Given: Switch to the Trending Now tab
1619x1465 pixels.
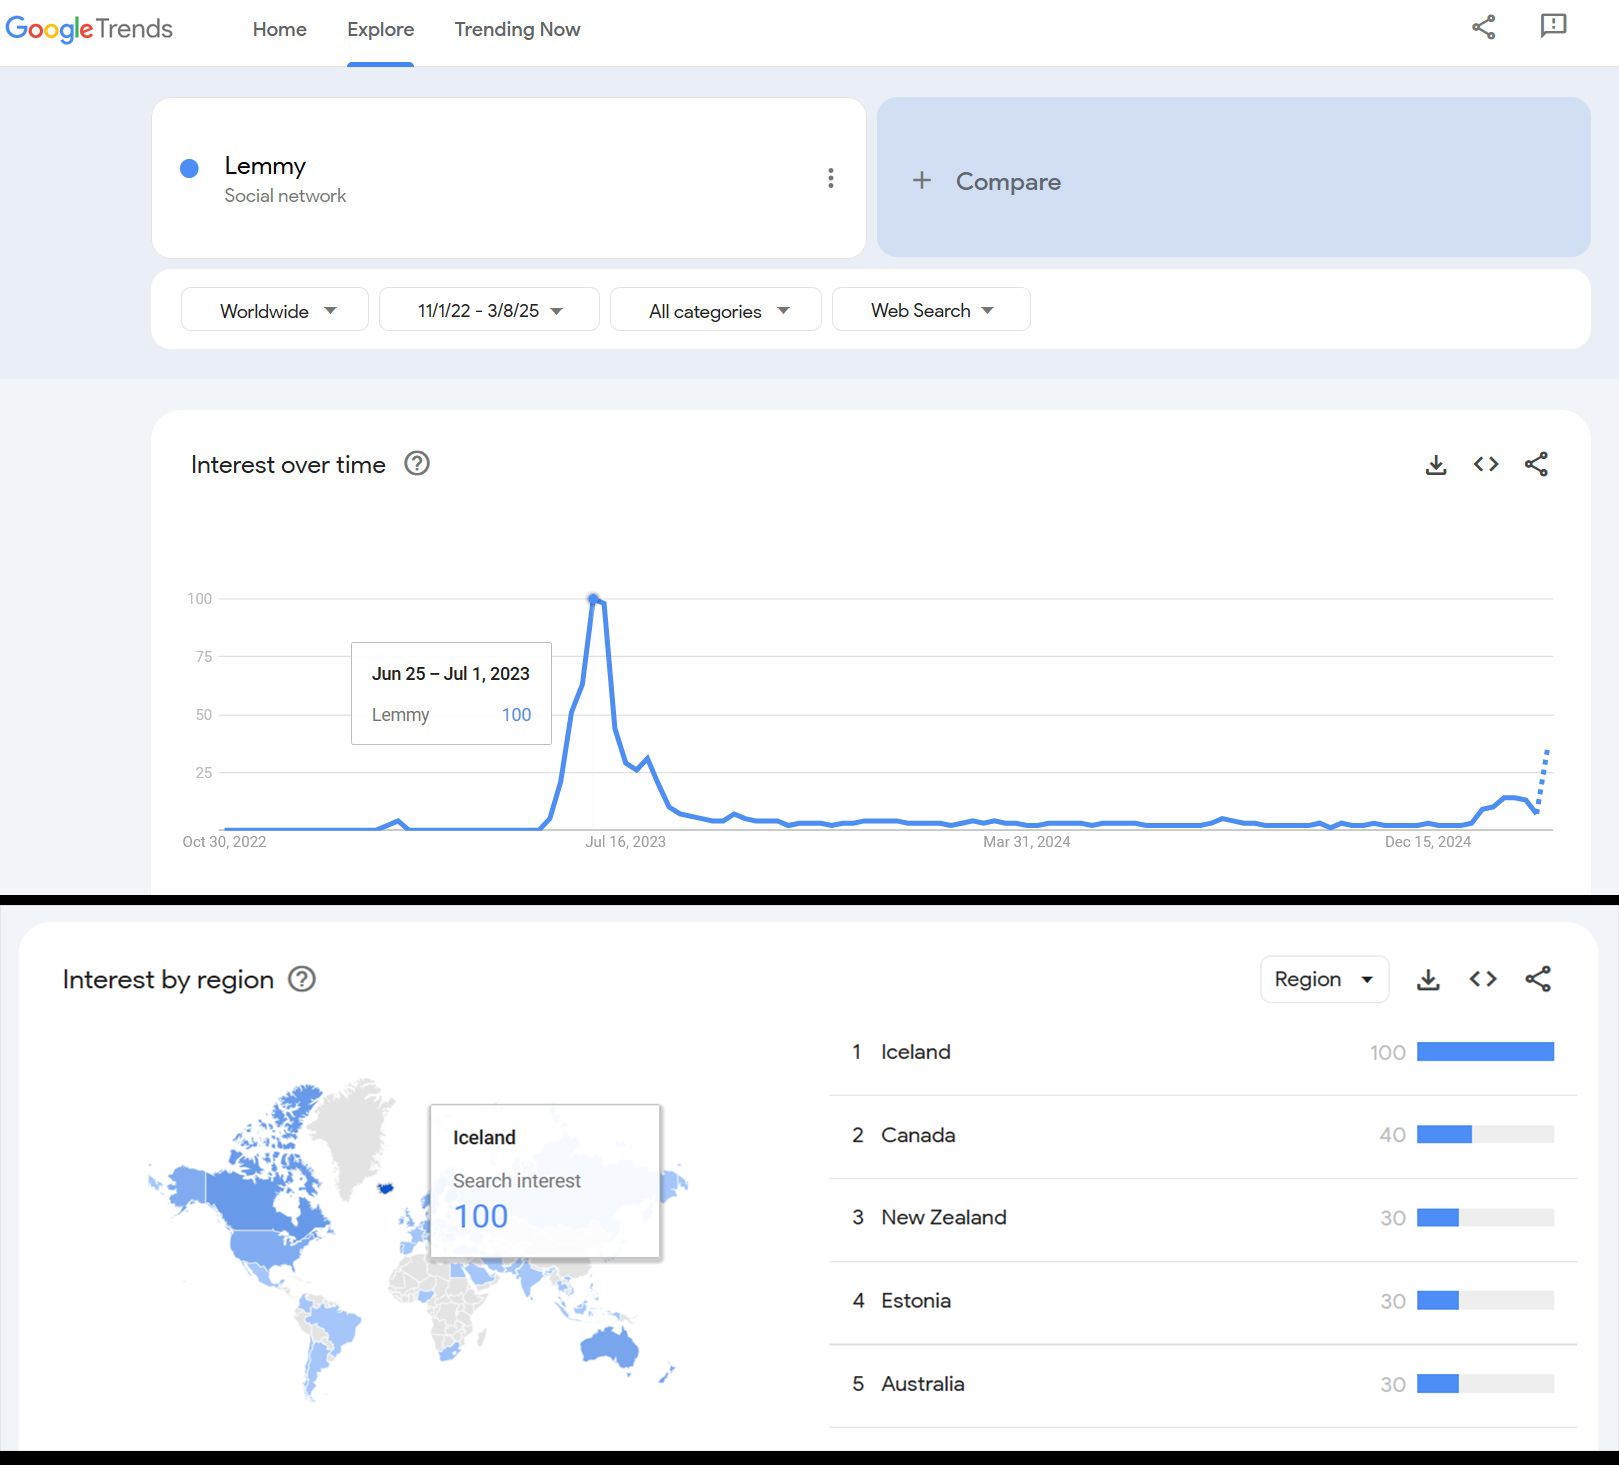Looking at the screenshot, I should coord(517,30).
